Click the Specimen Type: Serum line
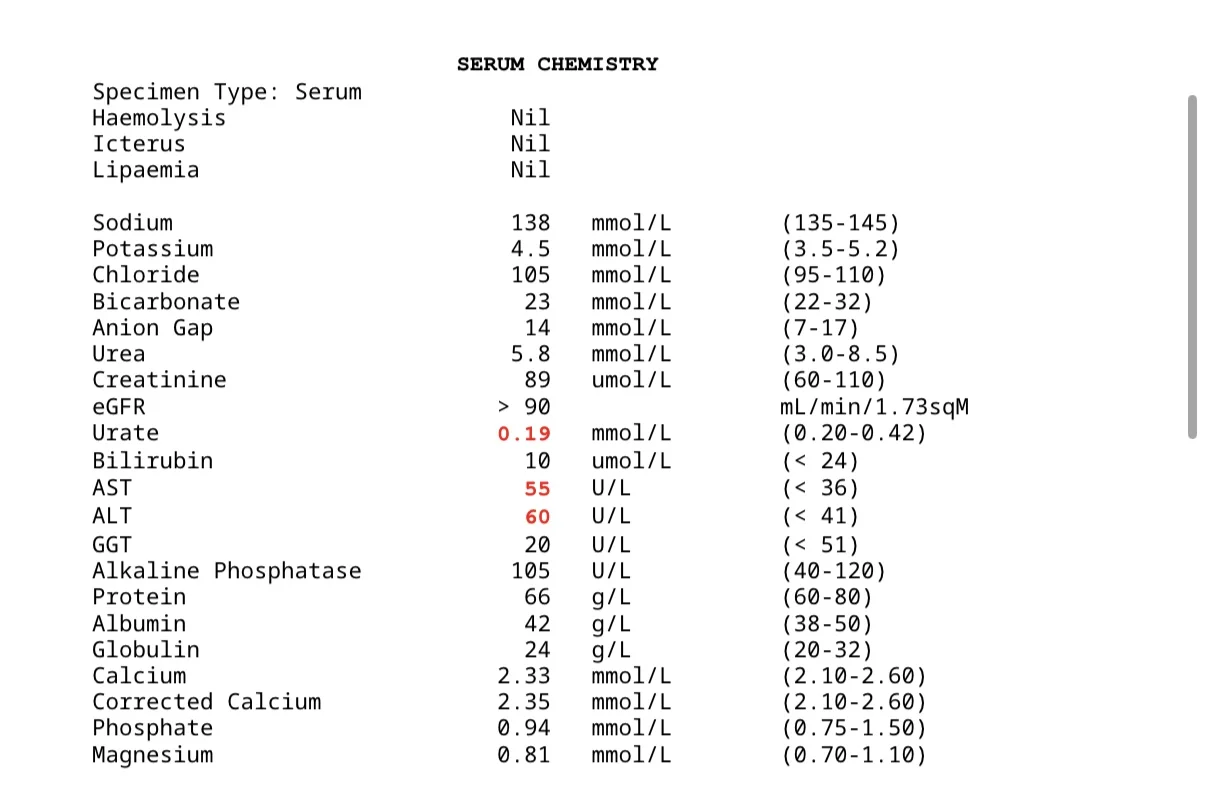This screenshot has width=1206, height=786. coord(227,92)
